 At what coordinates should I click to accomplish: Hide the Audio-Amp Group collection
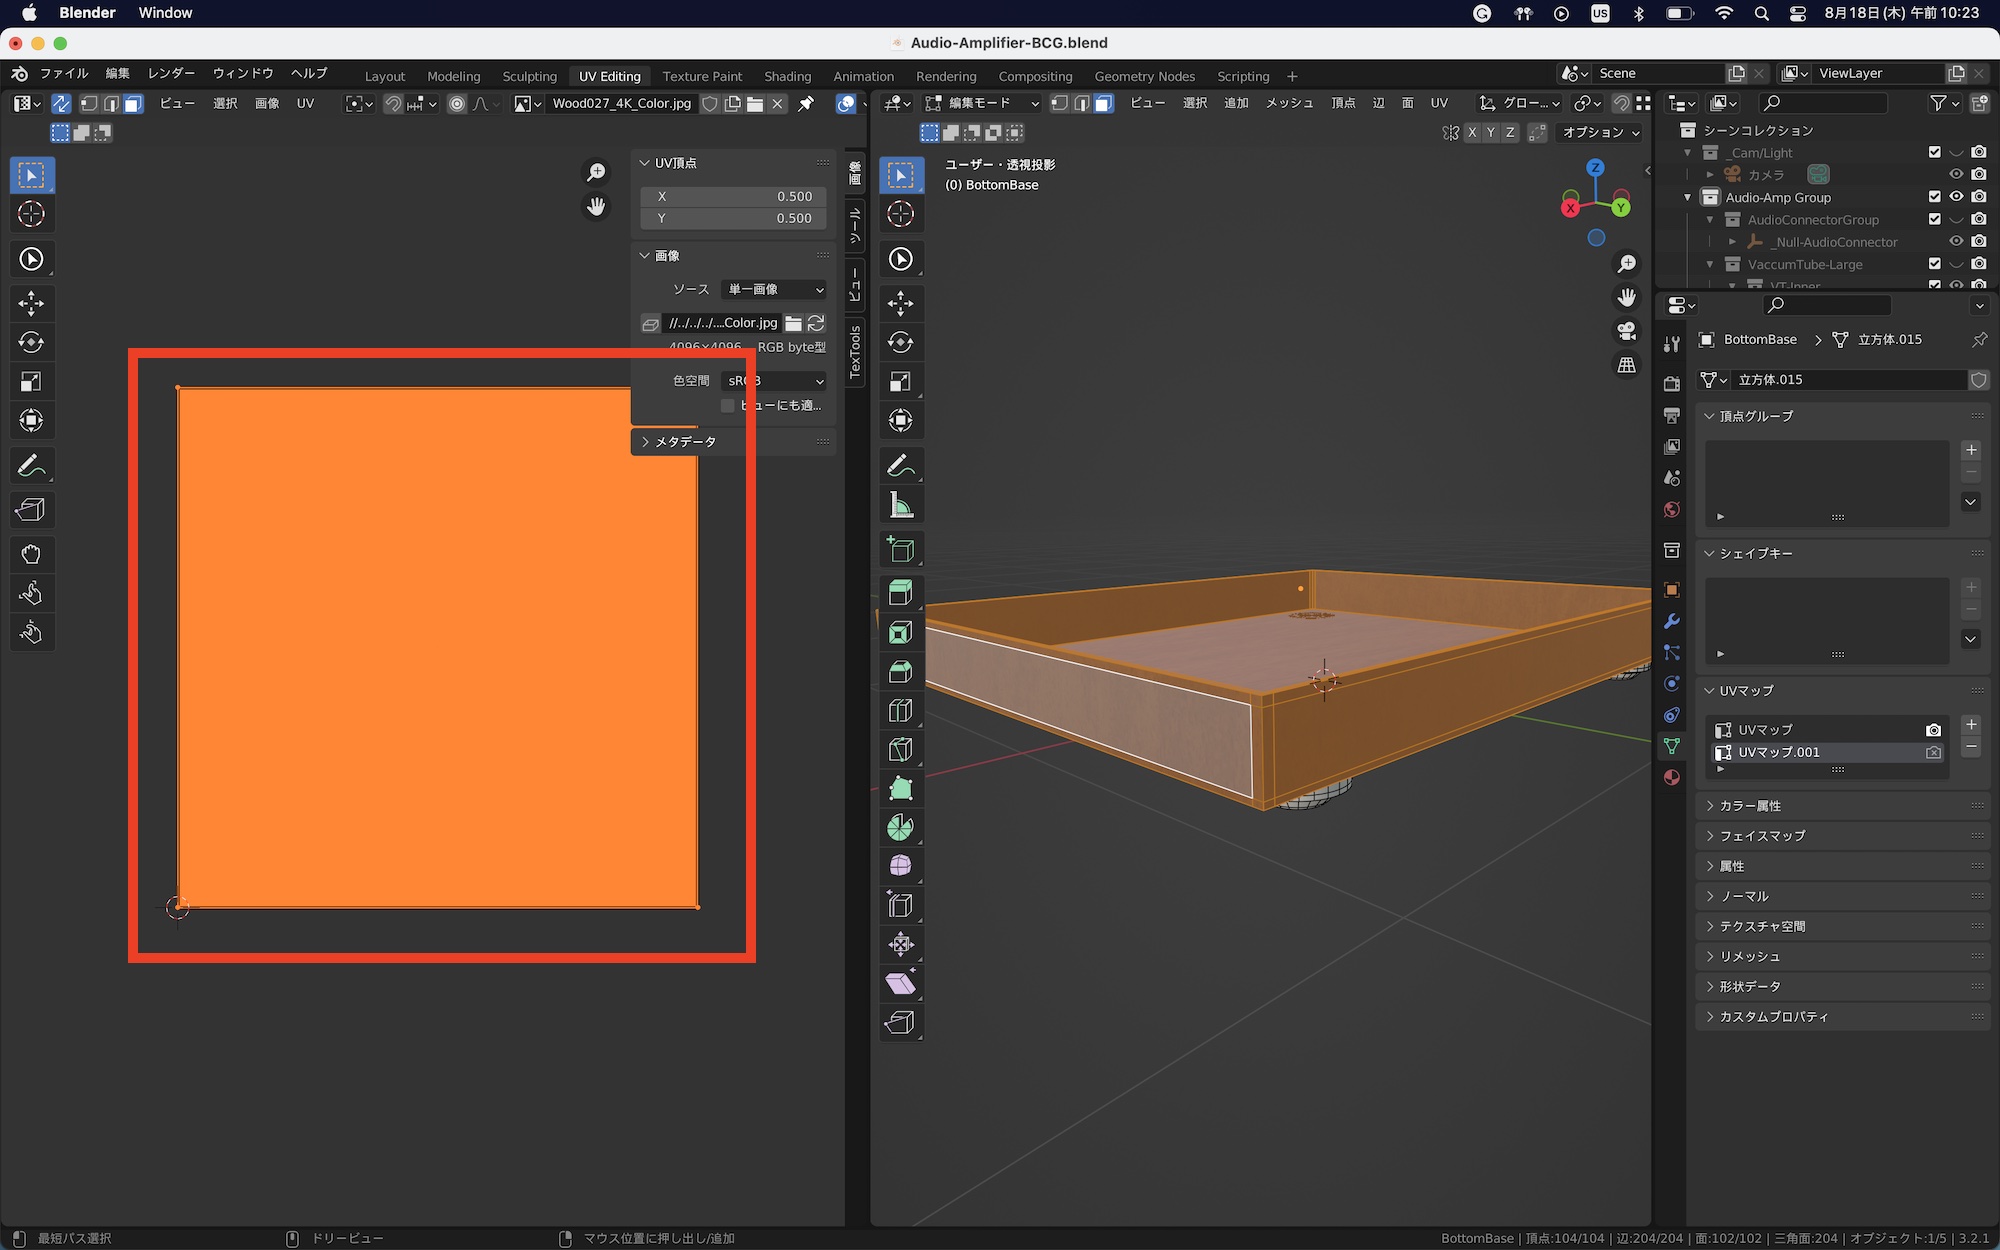click(1956, 197)
